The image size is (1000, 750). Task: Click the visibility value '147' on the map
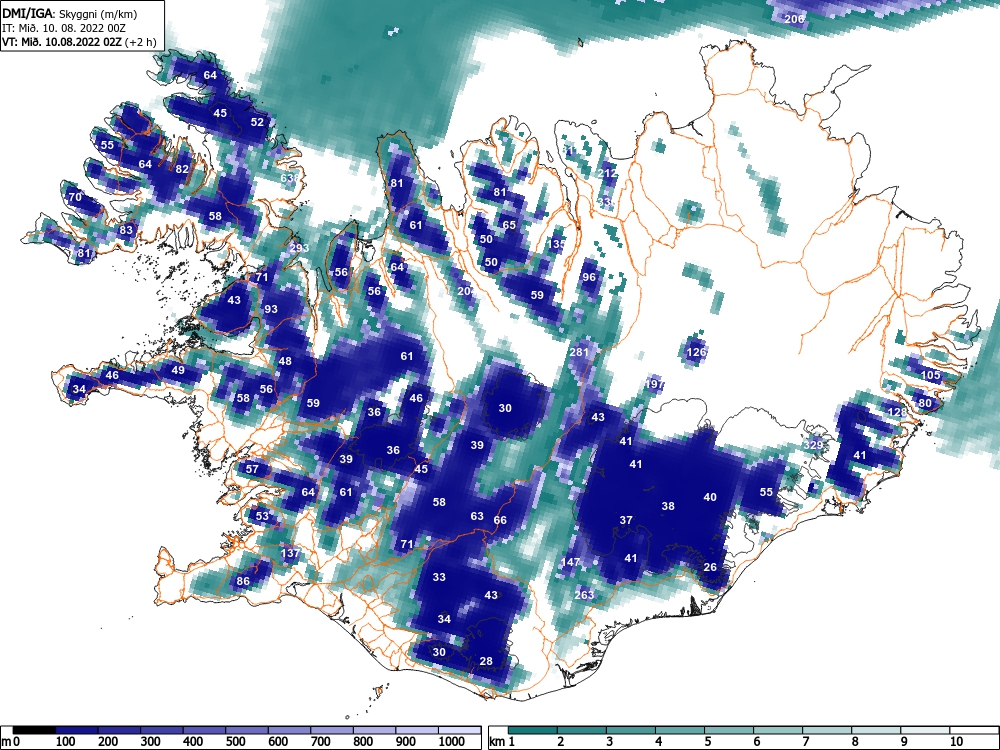(x=570, y=562)
